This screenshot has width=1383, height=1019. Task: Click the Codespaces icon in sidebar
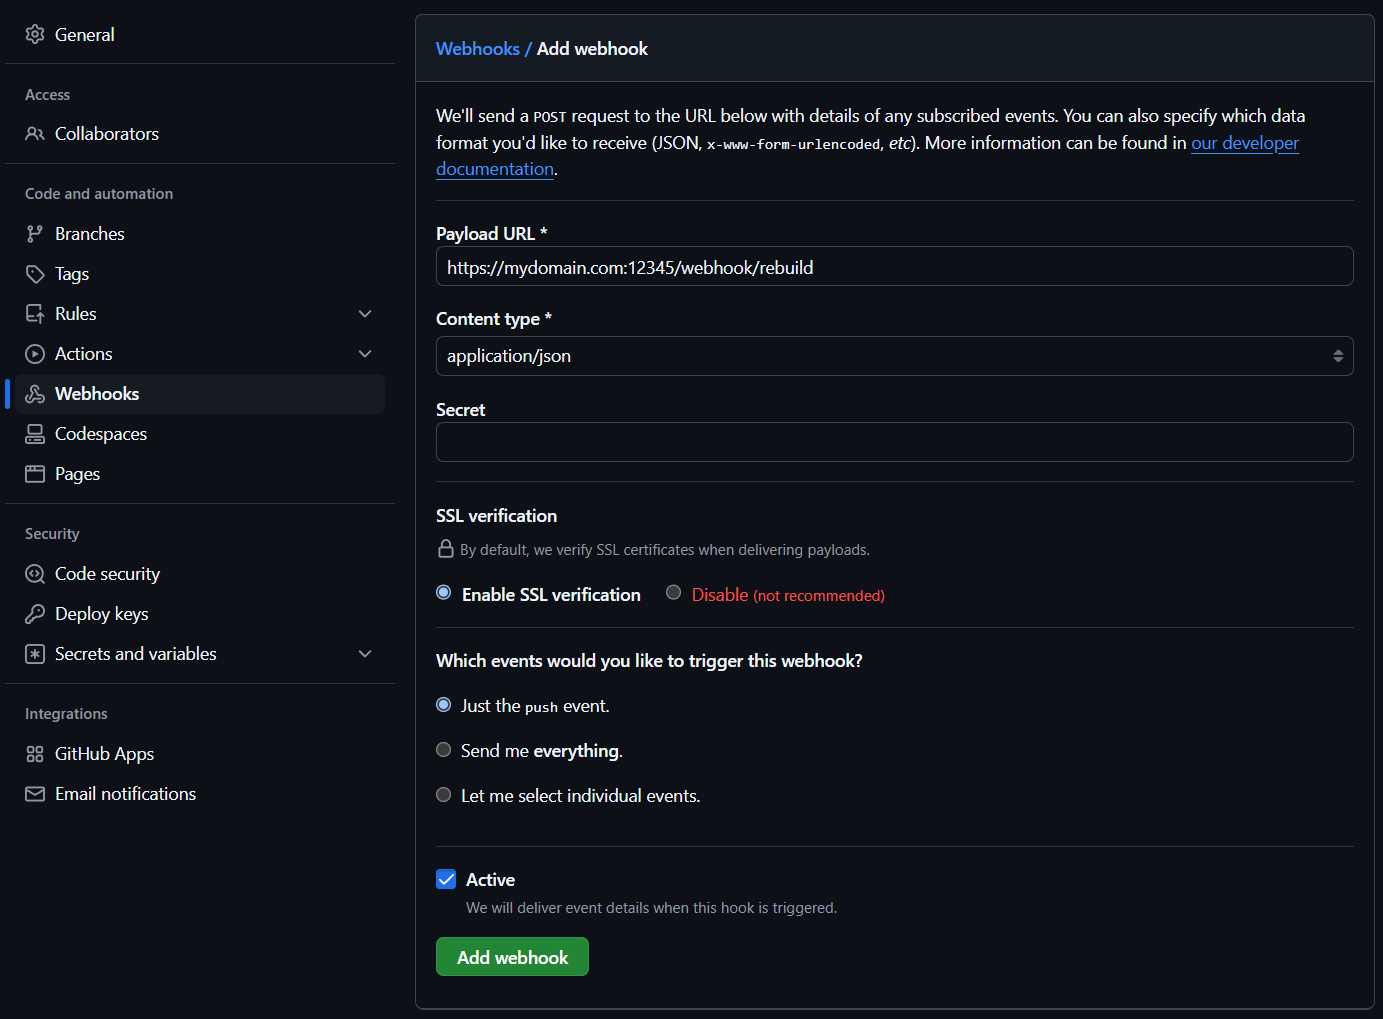(x=35, y=434)
